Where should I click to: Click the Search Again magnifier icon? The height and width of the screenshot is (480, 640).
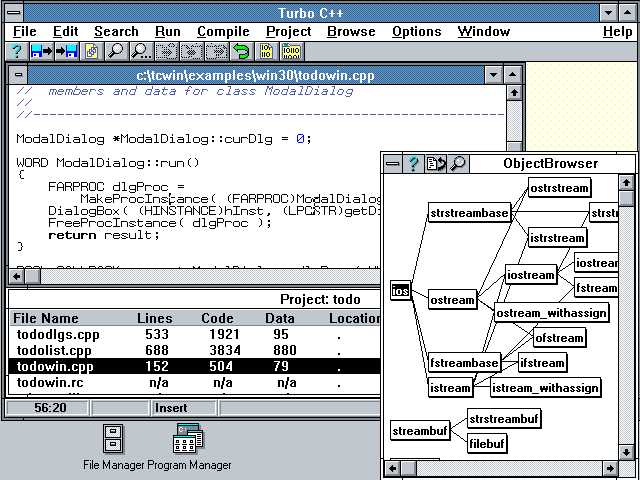click(140, 50)
